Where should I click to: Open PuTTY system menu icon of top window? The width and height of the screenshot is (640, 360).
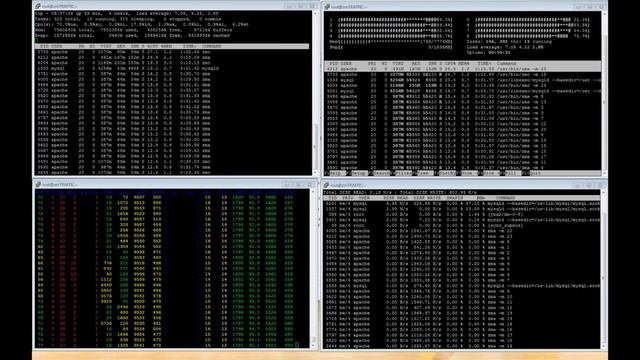click(38, 7)
